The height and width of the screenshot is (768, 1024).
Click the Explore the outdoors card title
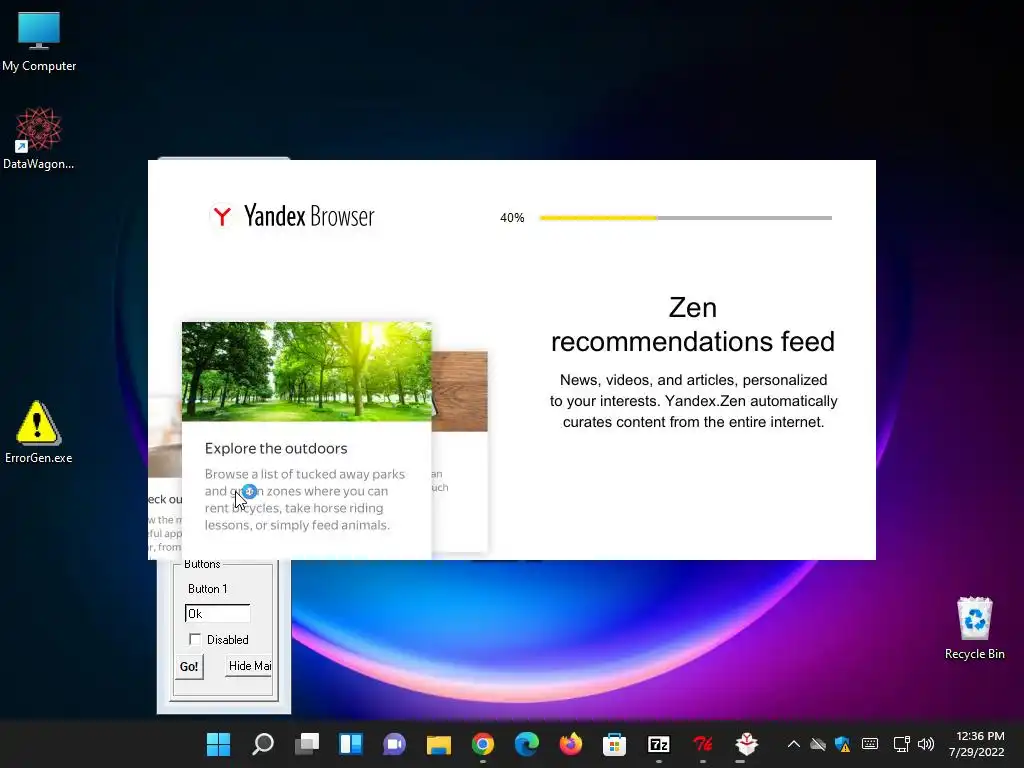point(276,448)
